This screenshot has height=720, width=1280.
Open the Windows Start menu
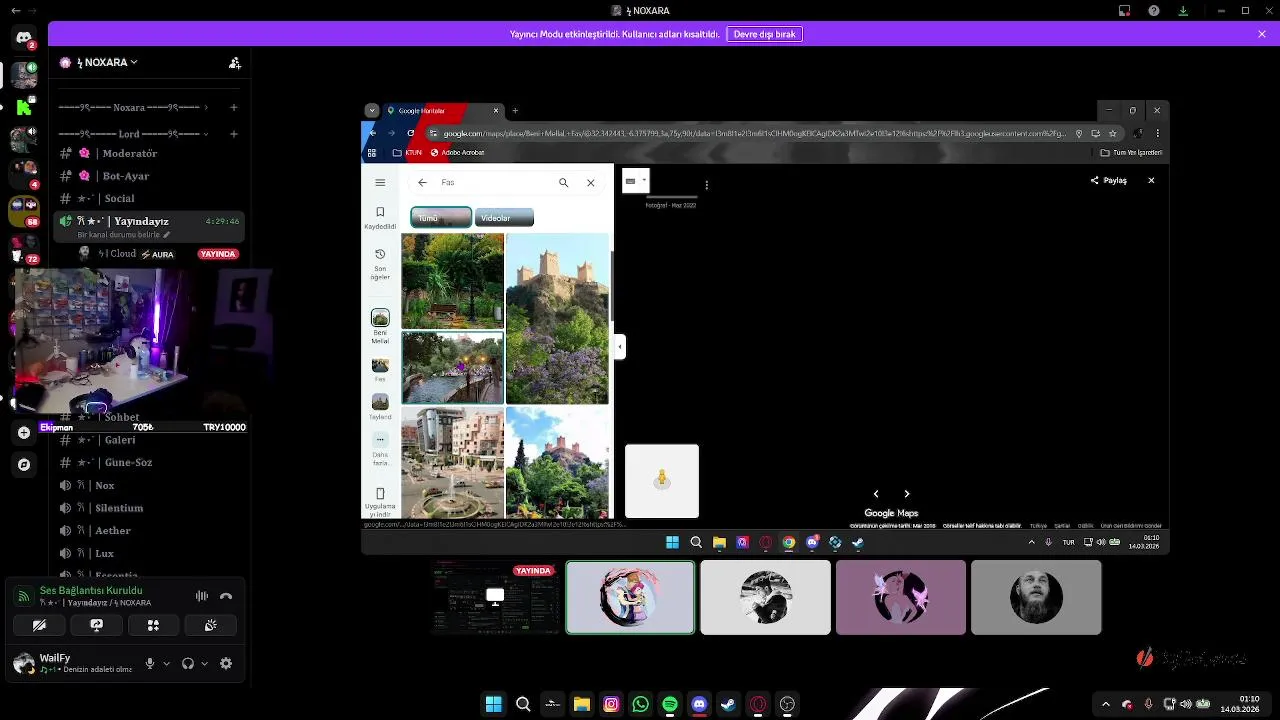click(x=493, y=704)
